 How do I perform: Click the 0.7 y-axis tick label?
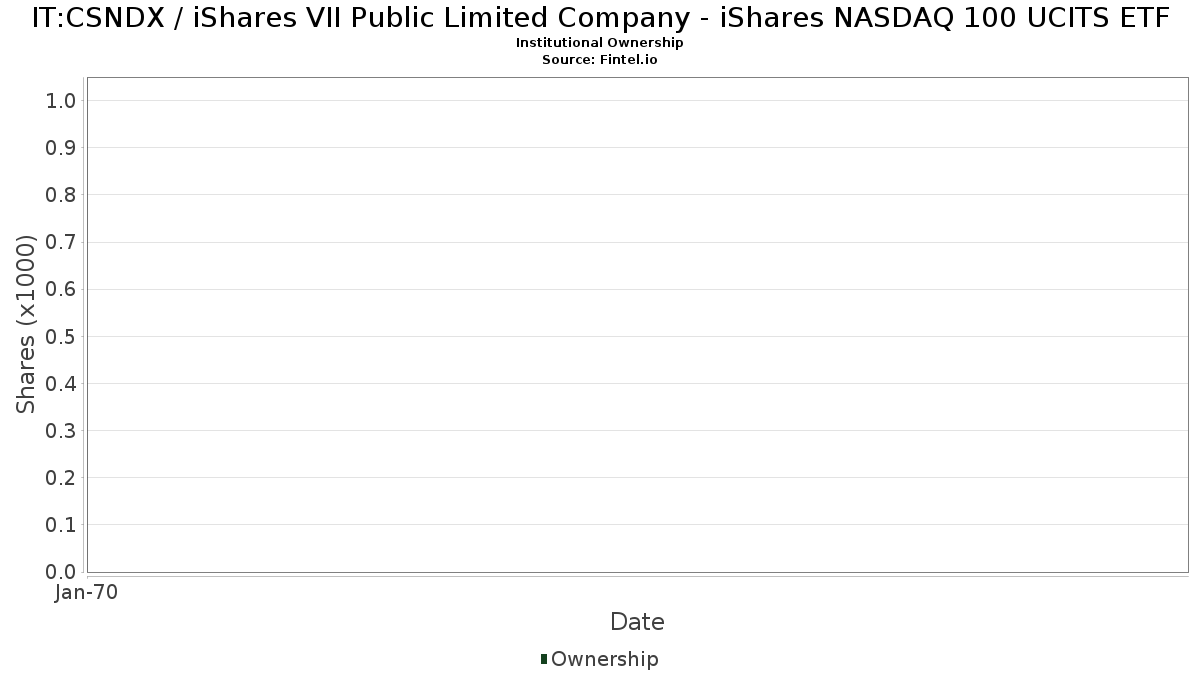[61, 242]
